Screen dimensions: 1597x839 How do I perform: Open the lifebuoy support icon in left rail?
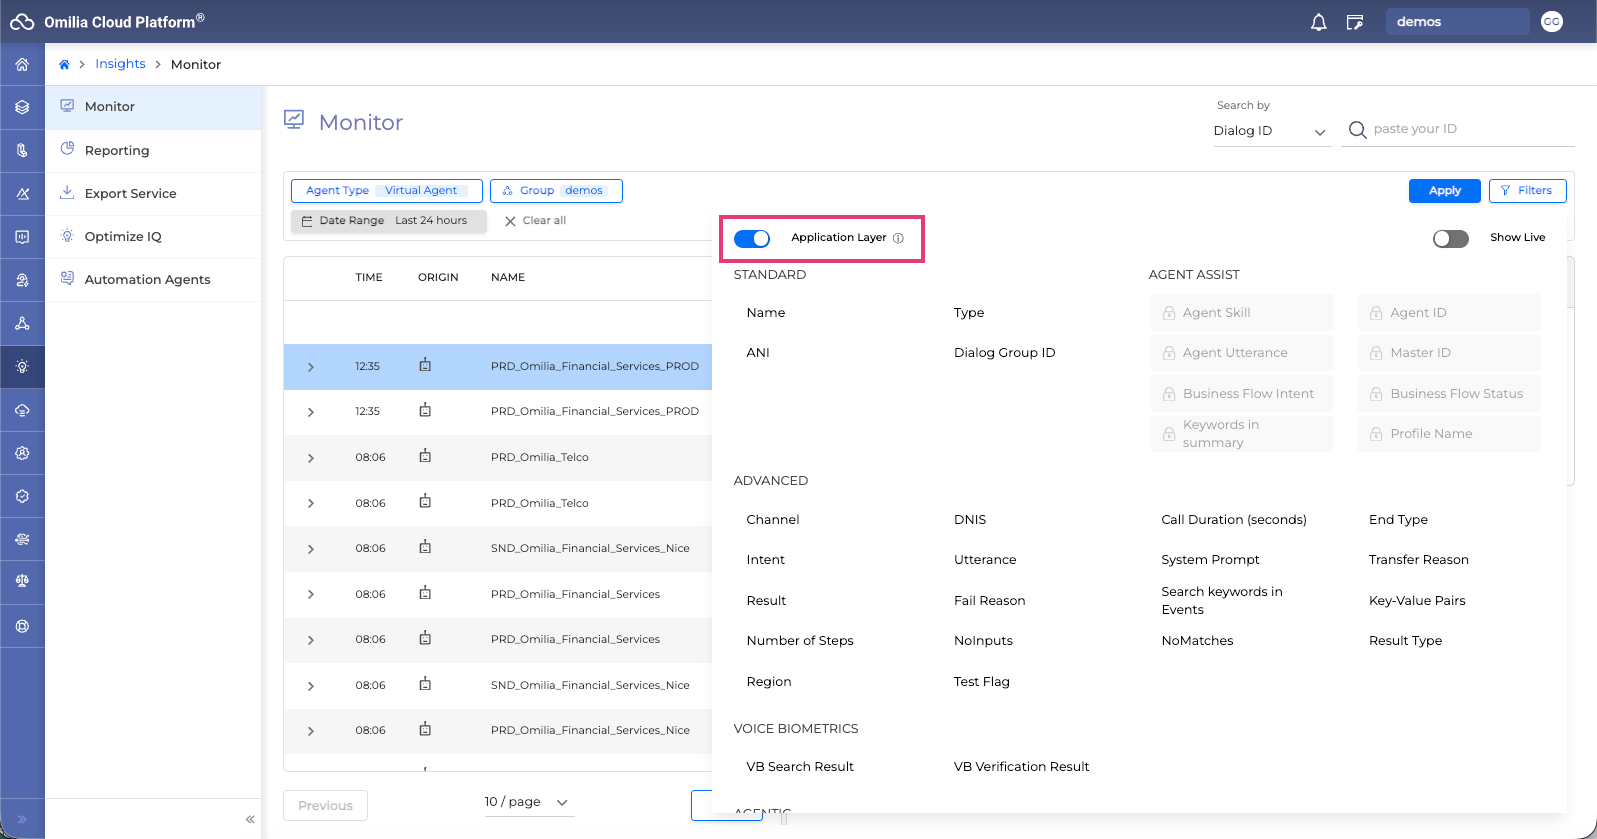pos(22,626)
